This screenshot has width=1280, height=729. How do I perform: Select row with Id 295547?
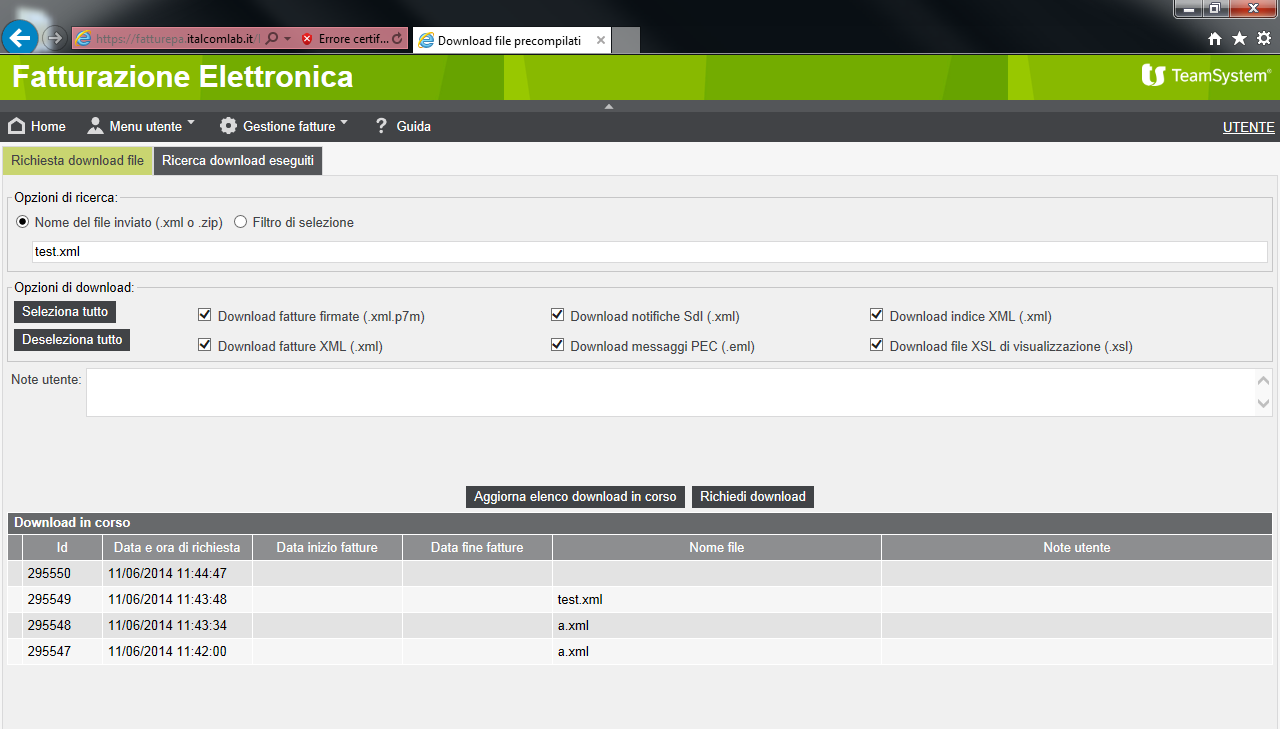[x=640, y=652]
